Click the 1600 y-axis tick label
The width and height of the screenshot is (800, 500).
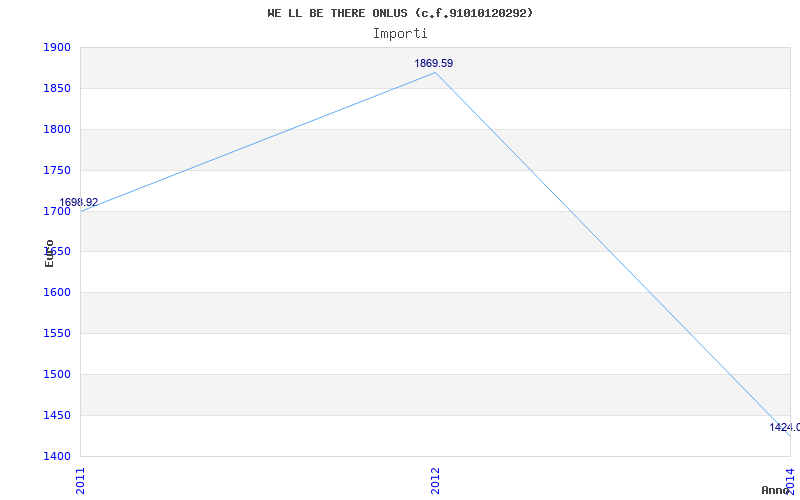[x=57, y=293]
